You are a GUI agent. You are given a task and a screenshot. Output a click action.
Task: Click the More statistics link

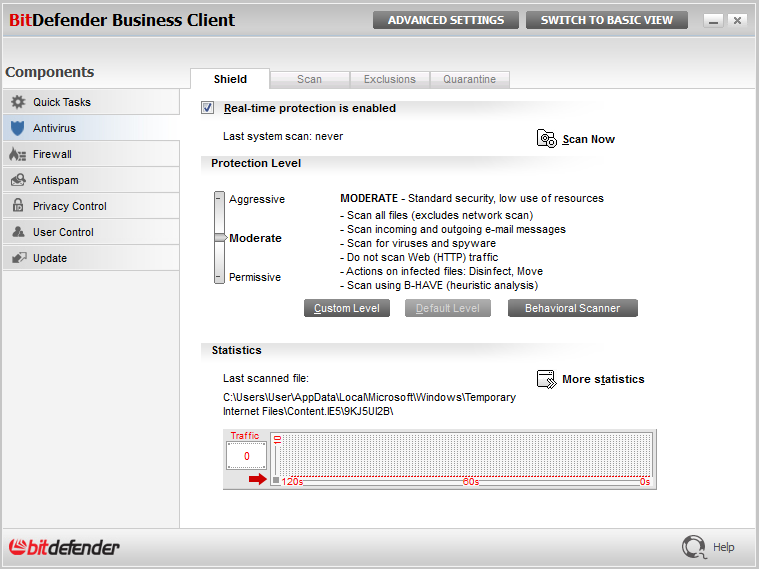603,379
